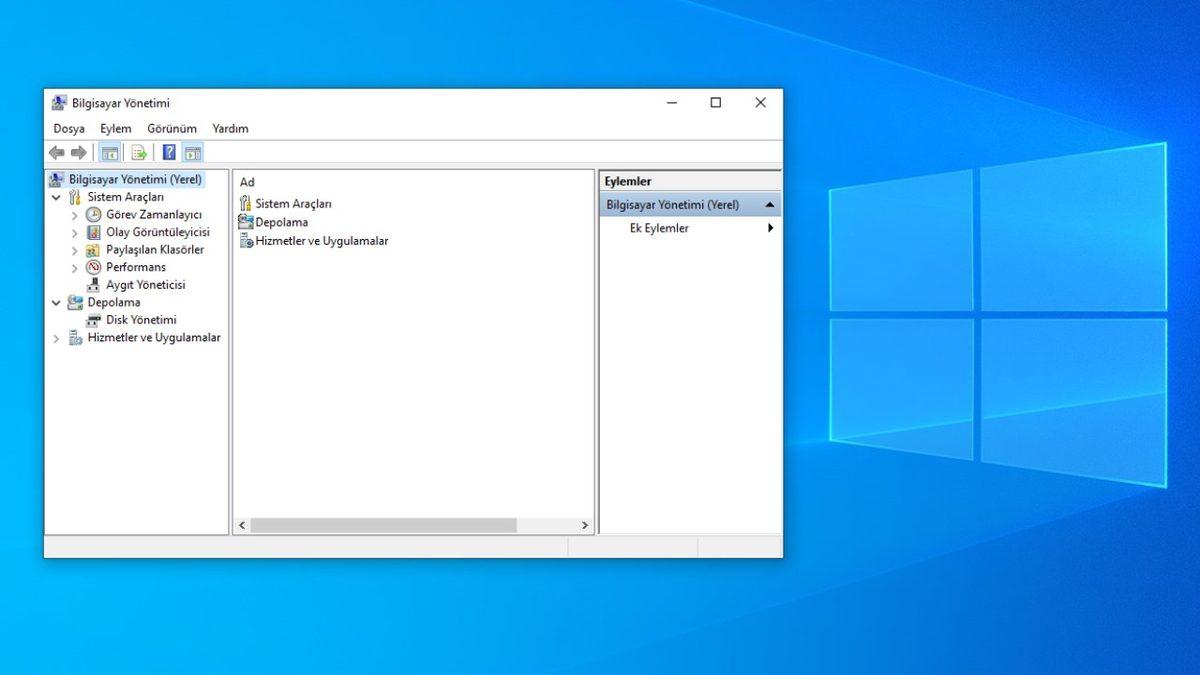
Task: Toggle the console tree visibility icon
Action: coord(110,152)
